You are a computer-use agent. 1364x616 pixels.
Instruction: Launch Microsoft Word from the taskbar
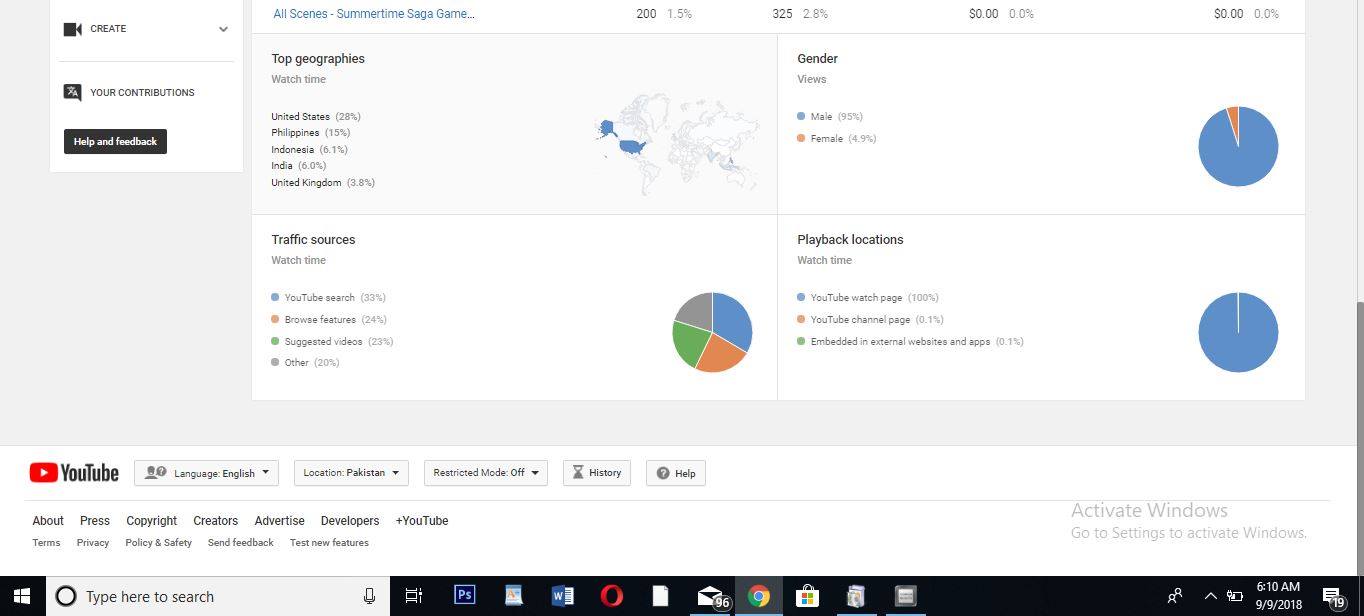562,596
